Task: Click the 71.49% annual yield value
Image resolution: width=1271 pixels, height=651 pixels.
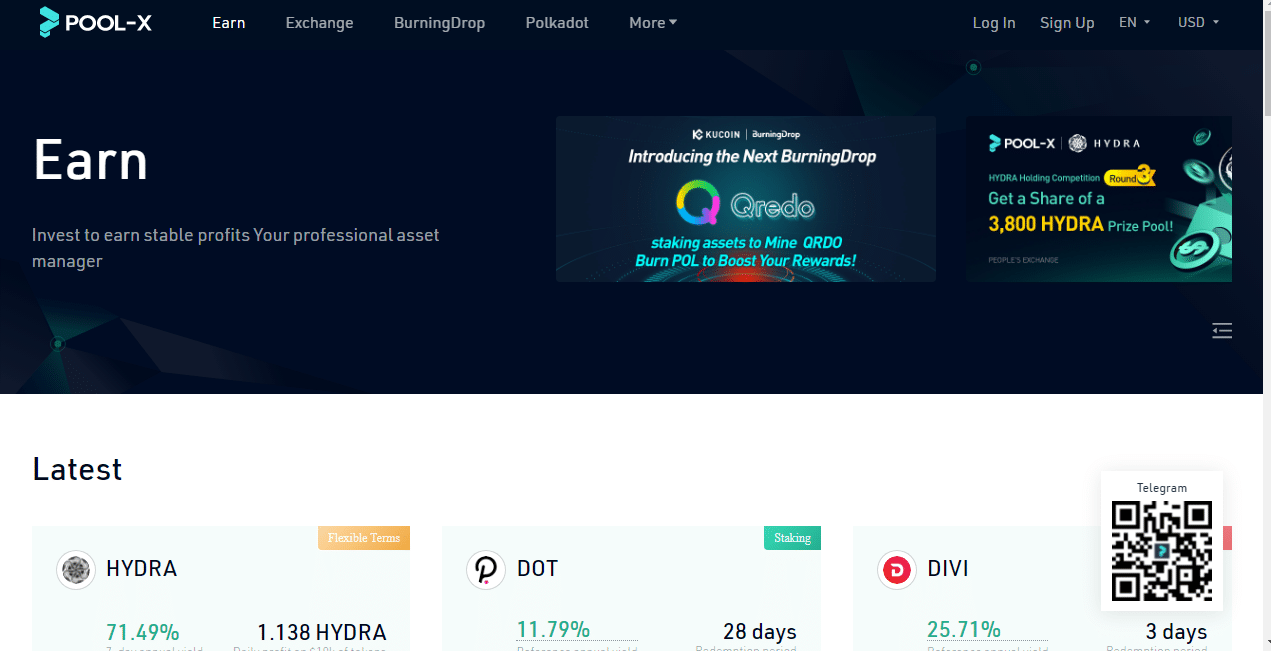Action: pyautogui.click(x=143, y=632)
